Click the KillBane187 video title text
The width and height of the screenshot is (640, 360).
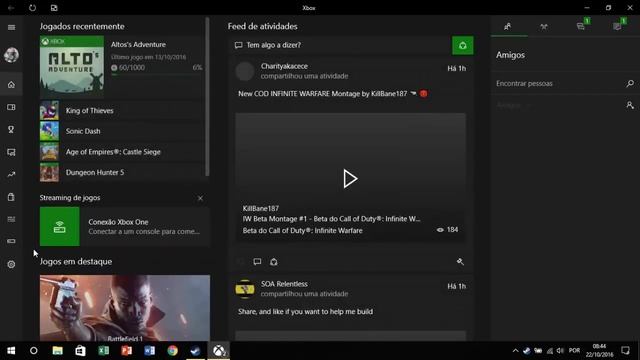pyautogui.click(x=331, y=219)
